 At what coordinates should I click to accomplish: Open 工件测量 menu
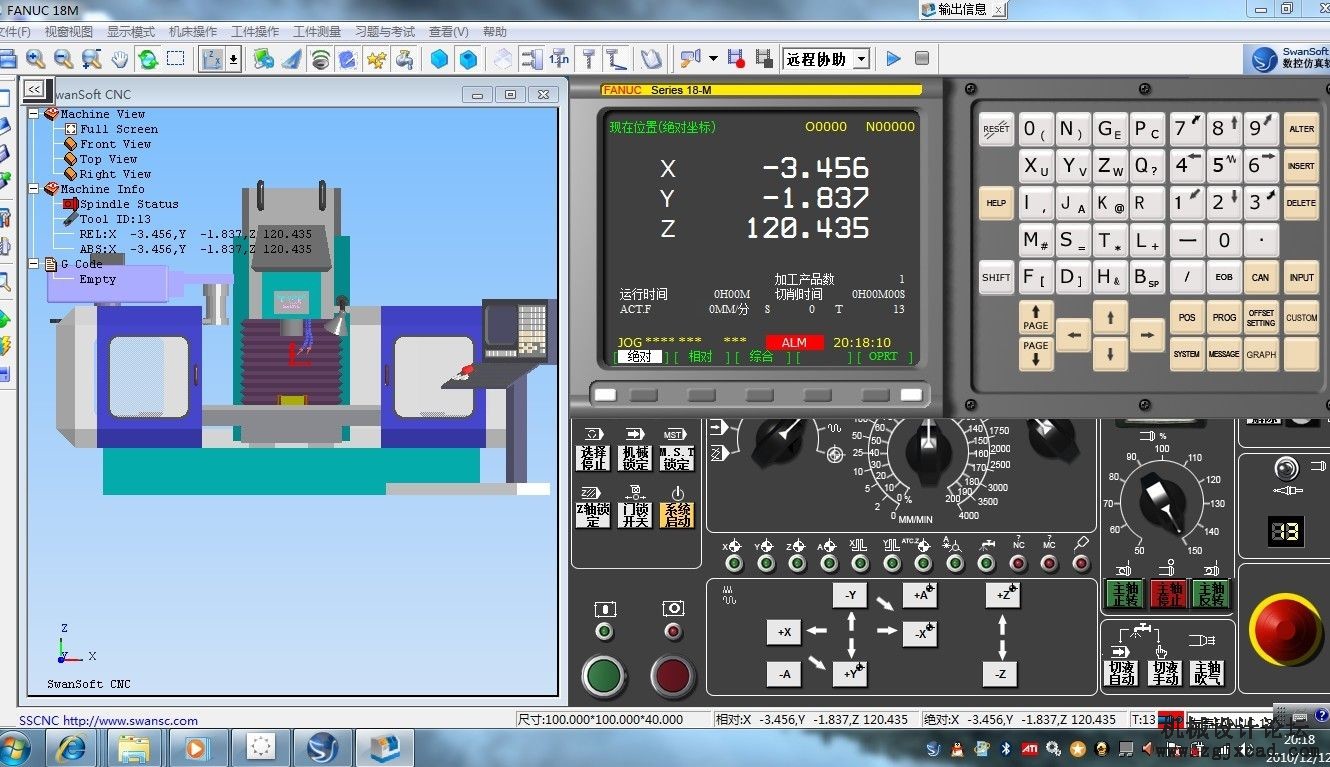coord(317,32)
